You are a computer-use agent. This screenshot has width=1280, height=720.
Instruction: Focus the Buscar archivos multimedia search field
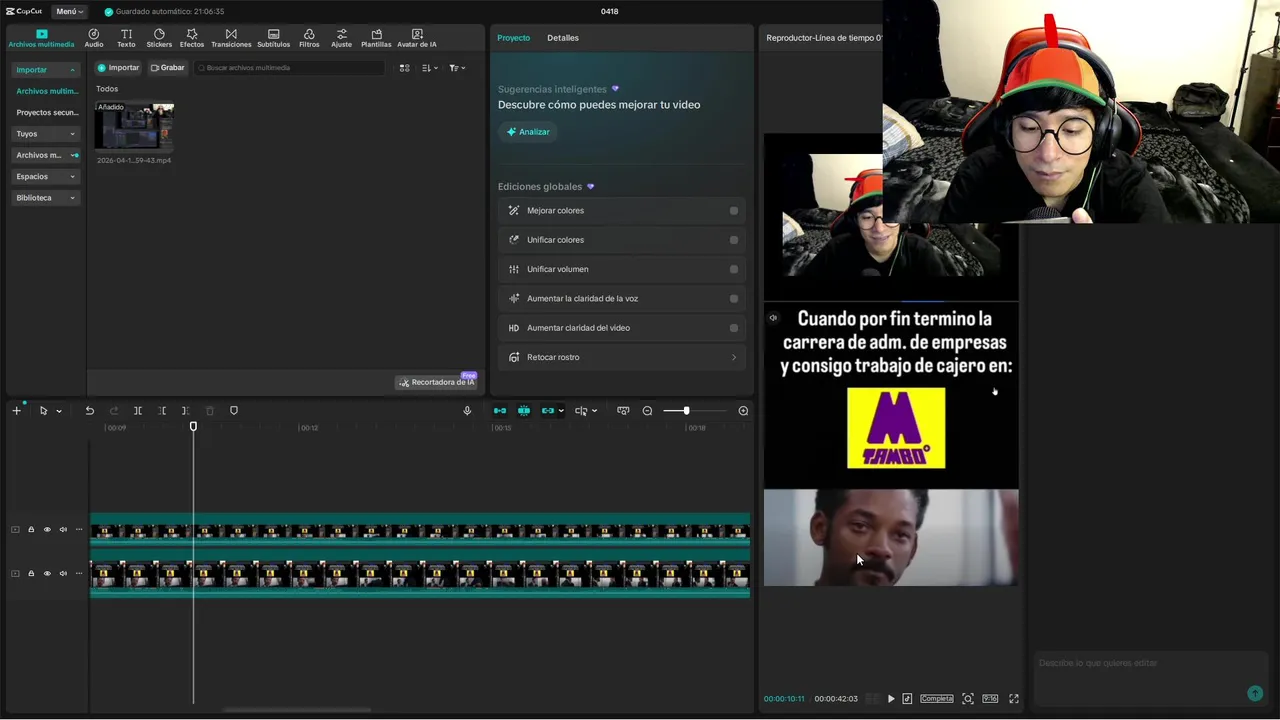click(290, 68)
